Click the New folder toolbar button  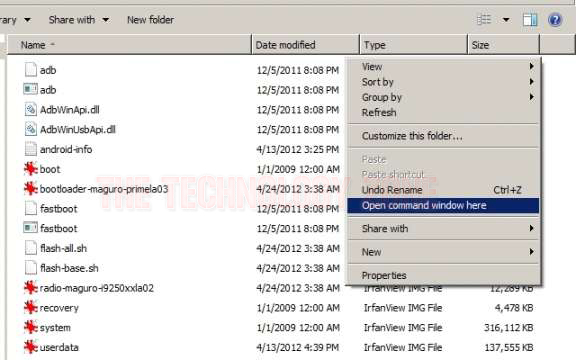click(150, 19)
